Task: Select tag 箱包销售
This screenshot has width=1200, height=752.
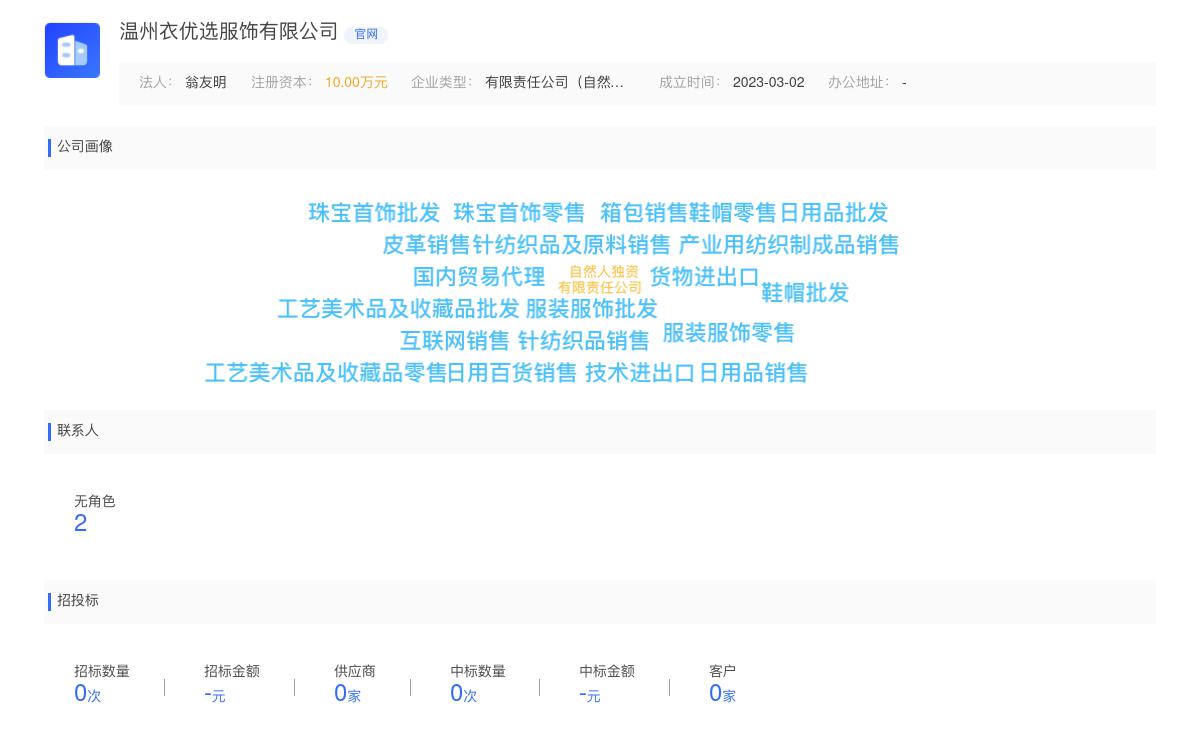Action: pos(644,213)
